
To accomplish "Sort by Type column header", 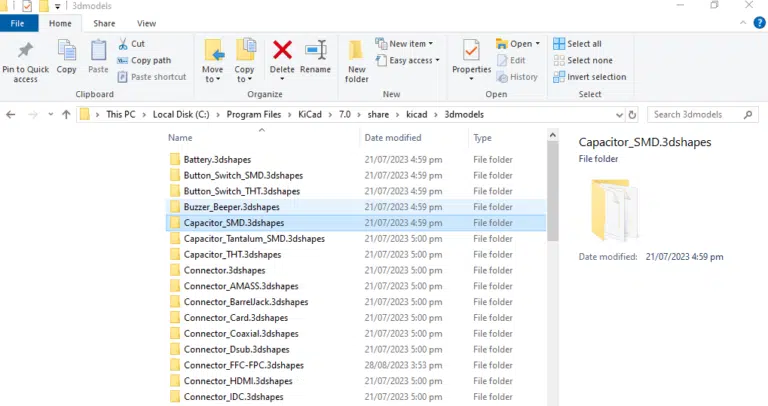I will pos(482,138).
